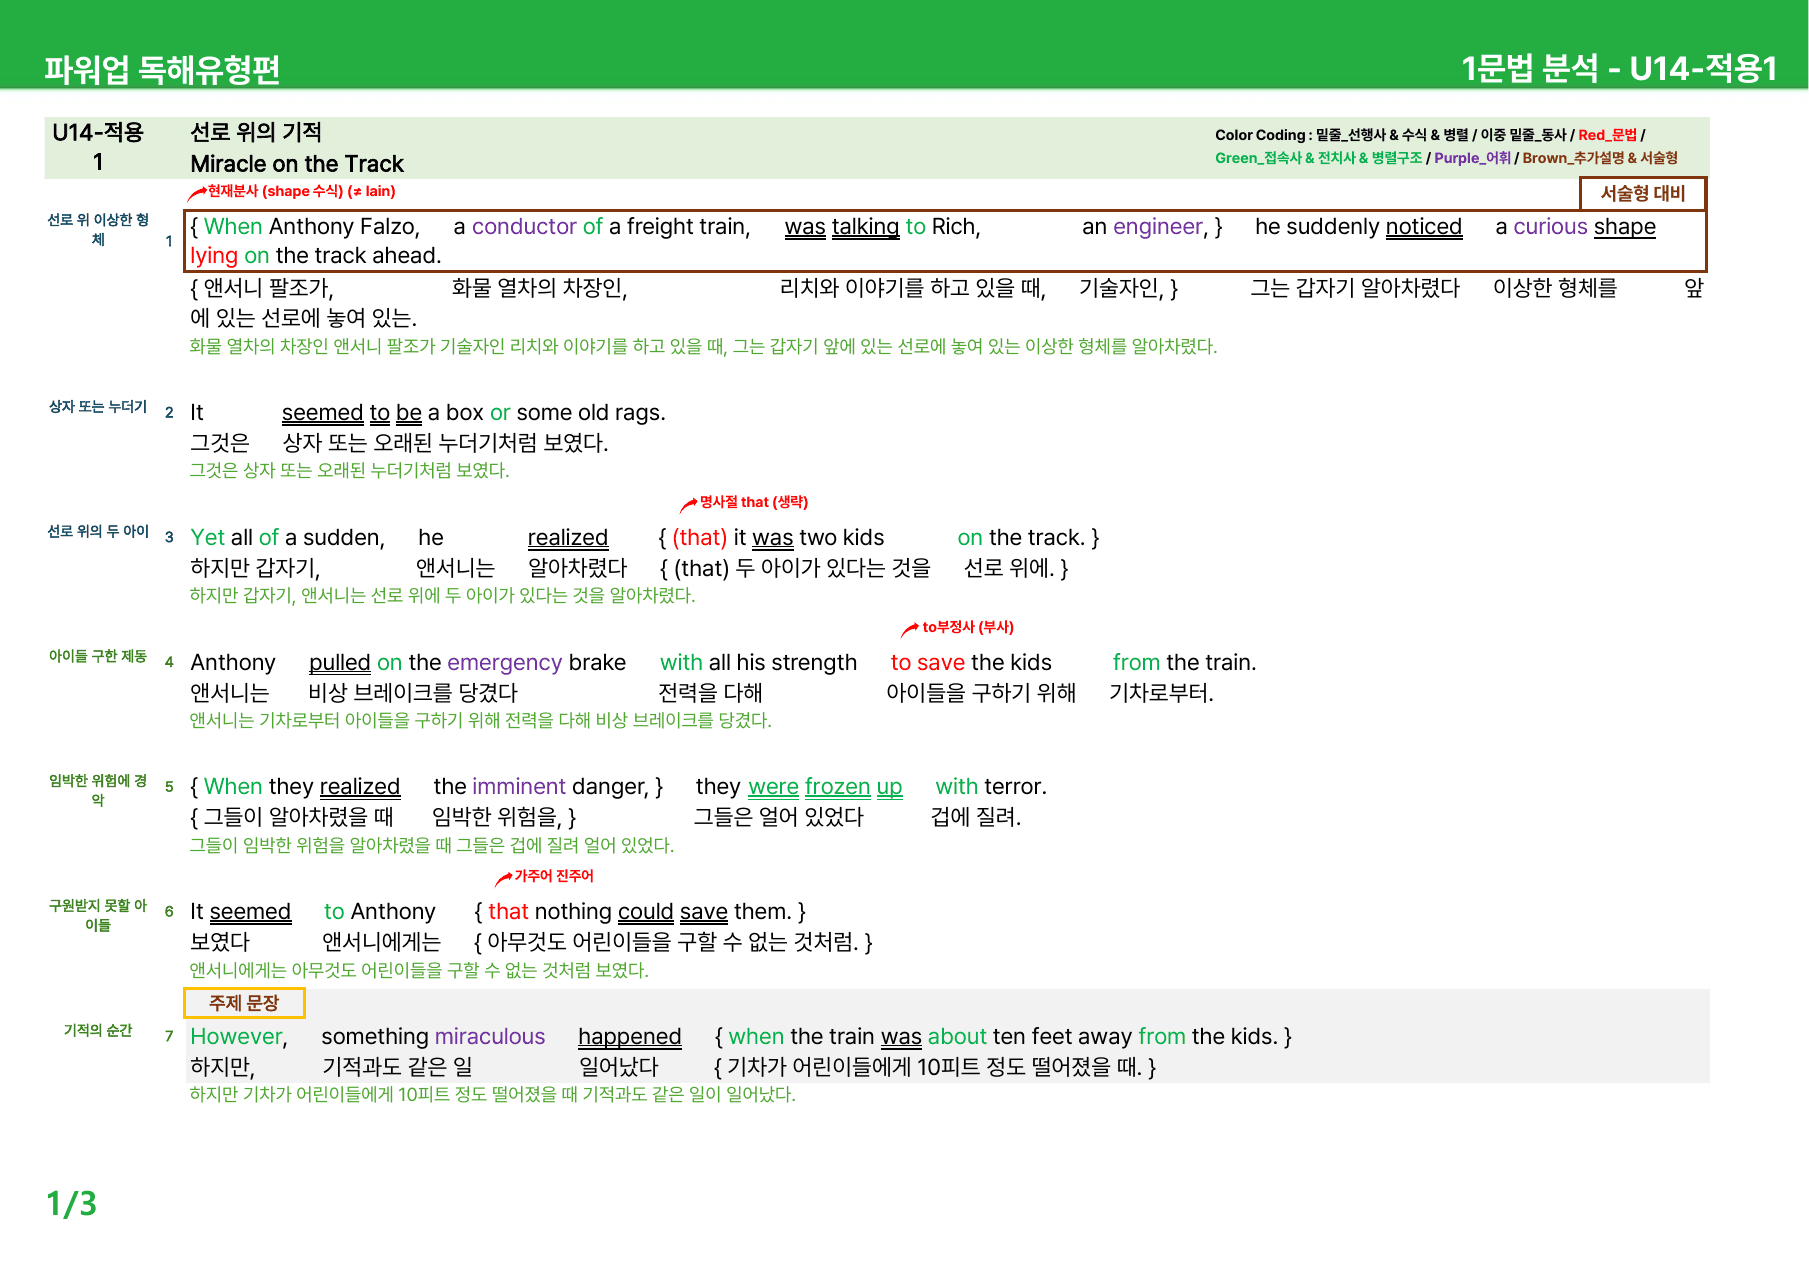The height and width of the screenshot is (1279, 1809).
Task: Click the side label '구원받지 못할 아이들'
Action: tap(98, 915)
